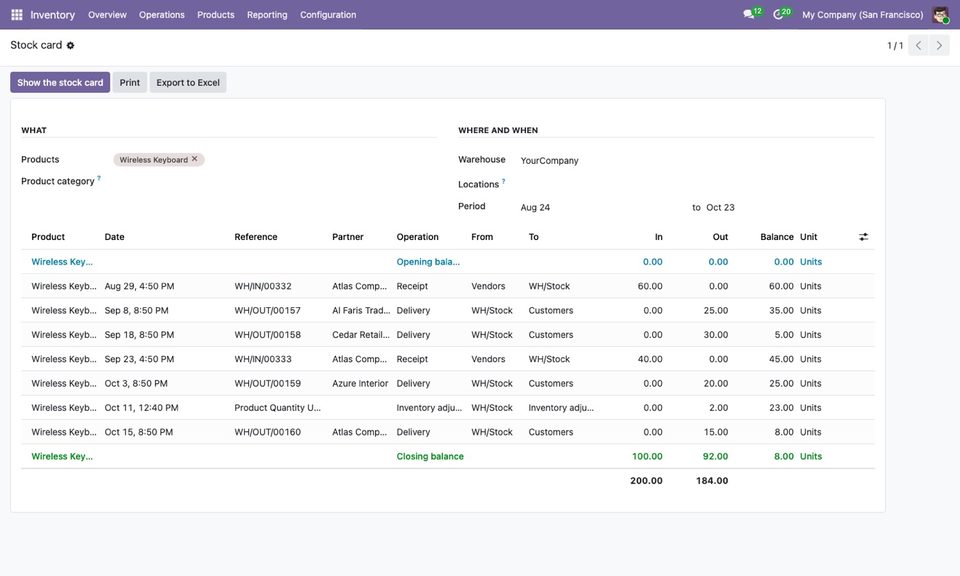Go to the previous record arrow

(x=918, y=45)
